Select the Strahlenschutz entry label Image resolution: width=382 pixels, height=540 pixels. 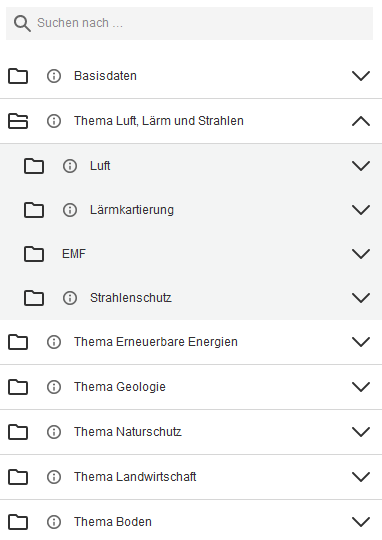[x=131, y=298]
